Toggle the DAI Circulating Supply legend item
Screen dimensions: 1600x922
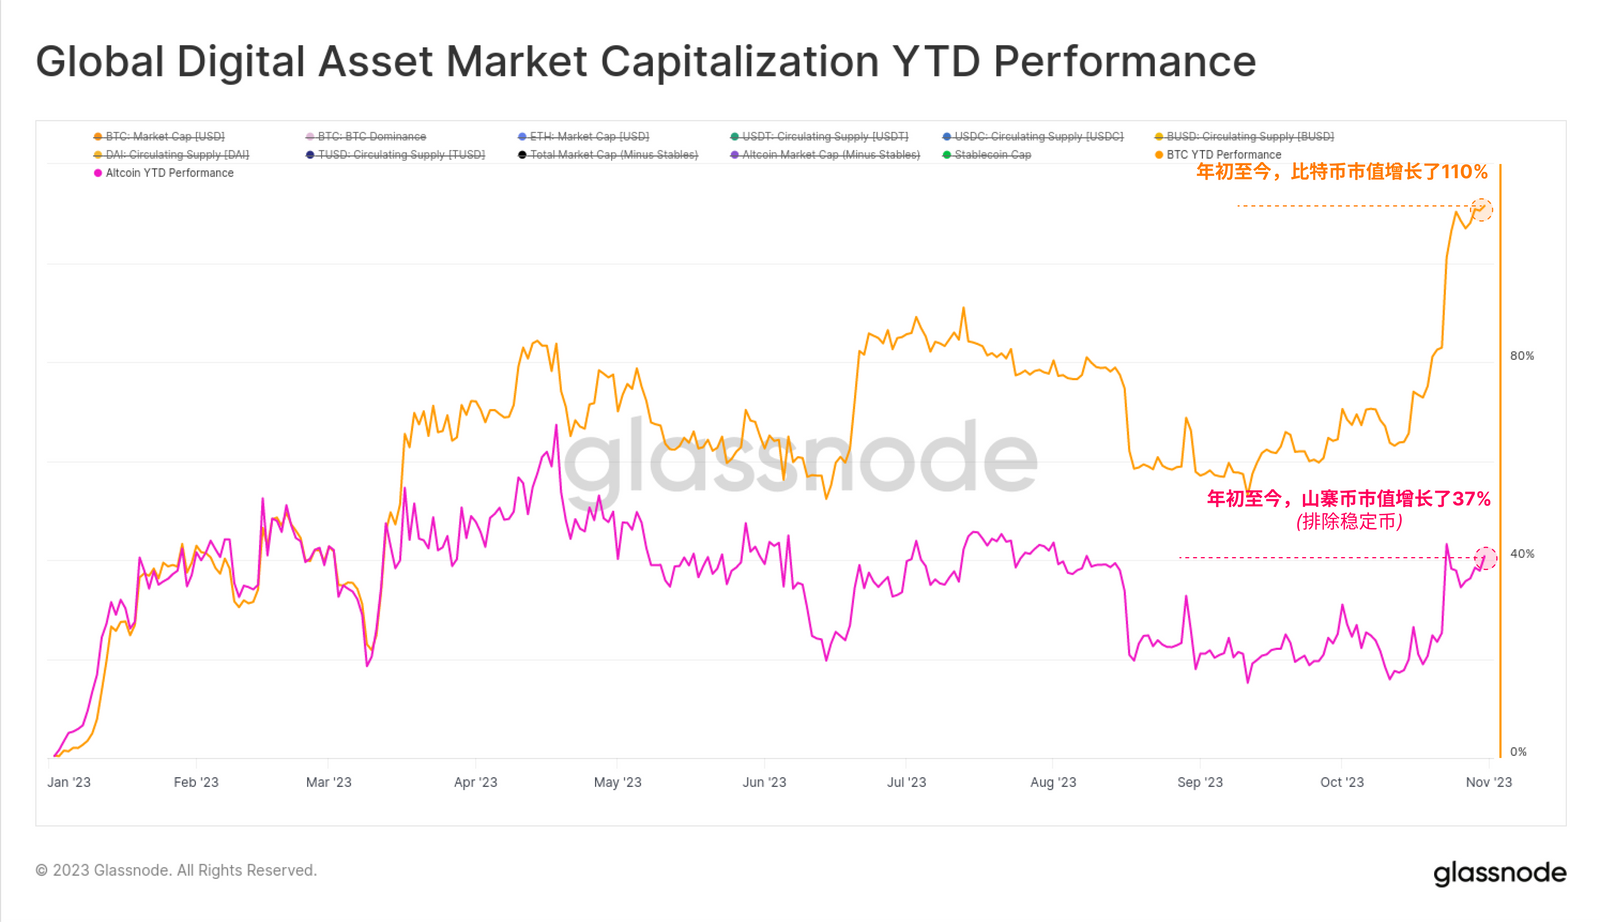(x=171, y=155)
